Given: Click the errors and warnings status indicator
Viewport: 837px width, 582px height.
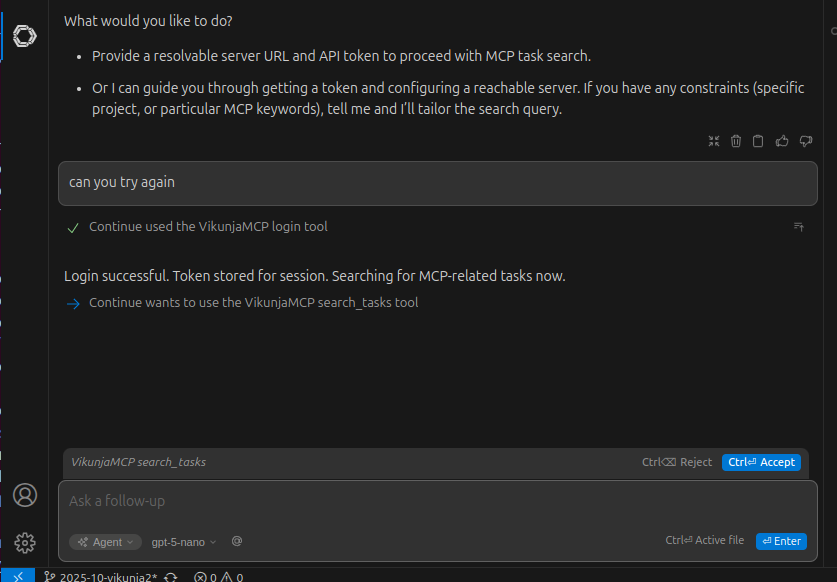Looking at the screenshot, I should (219, 576).
